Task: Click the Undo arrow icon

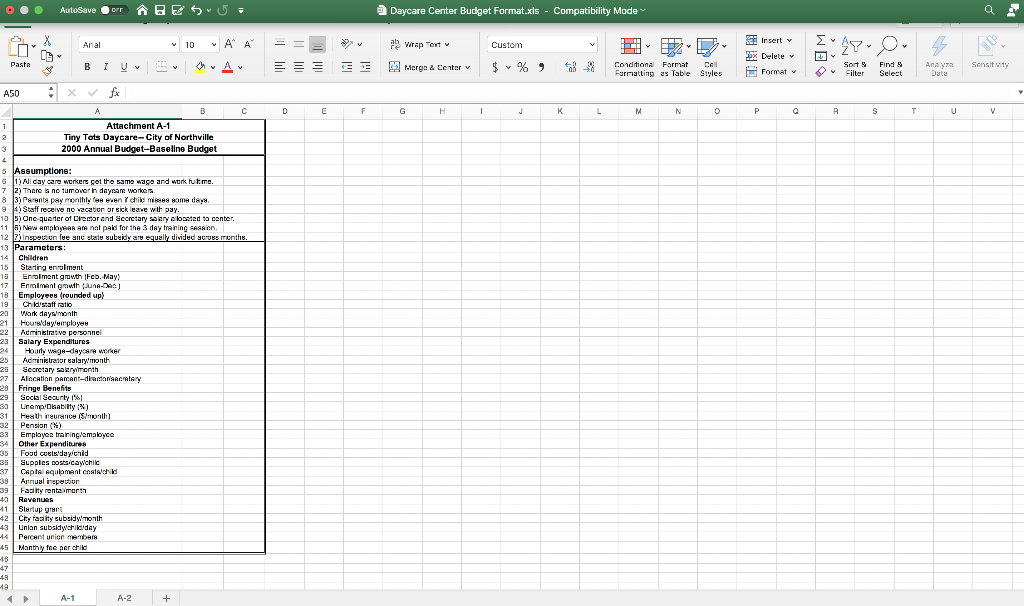Action: pos(197,10)
